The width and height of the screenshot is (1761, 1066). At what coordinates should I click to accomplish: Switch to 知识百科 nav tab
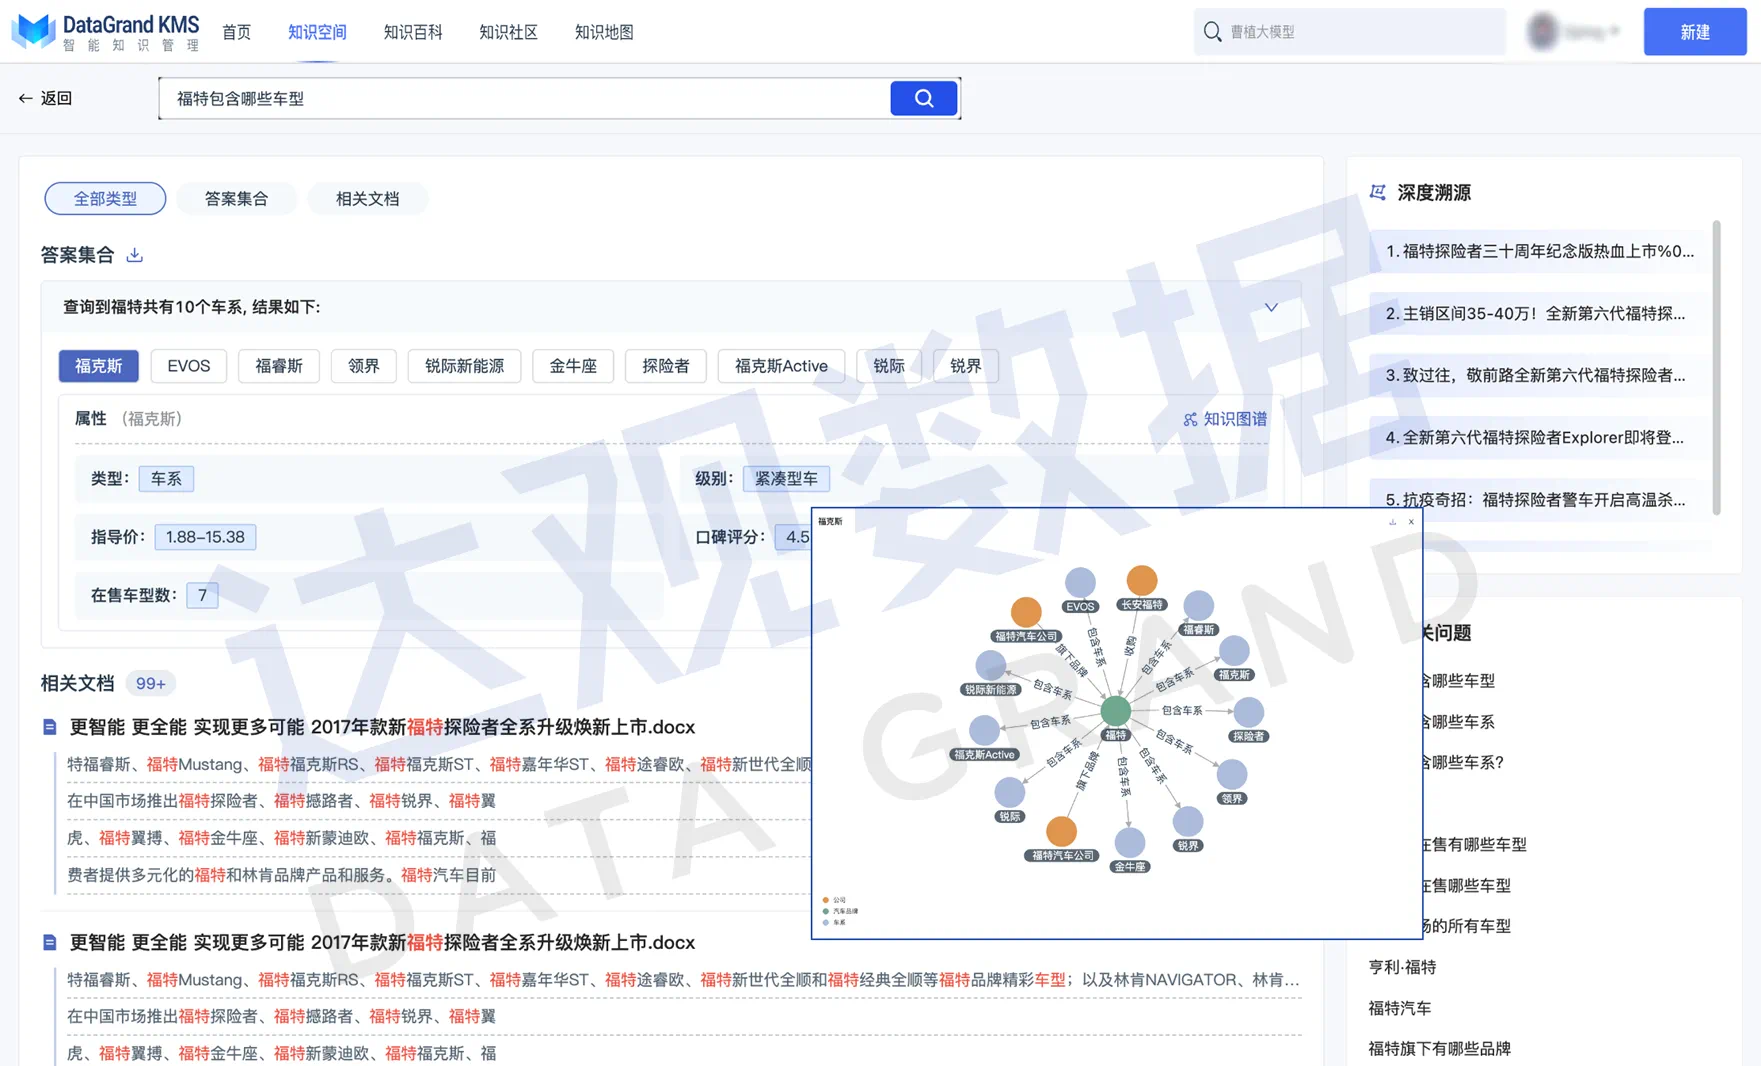412,32
